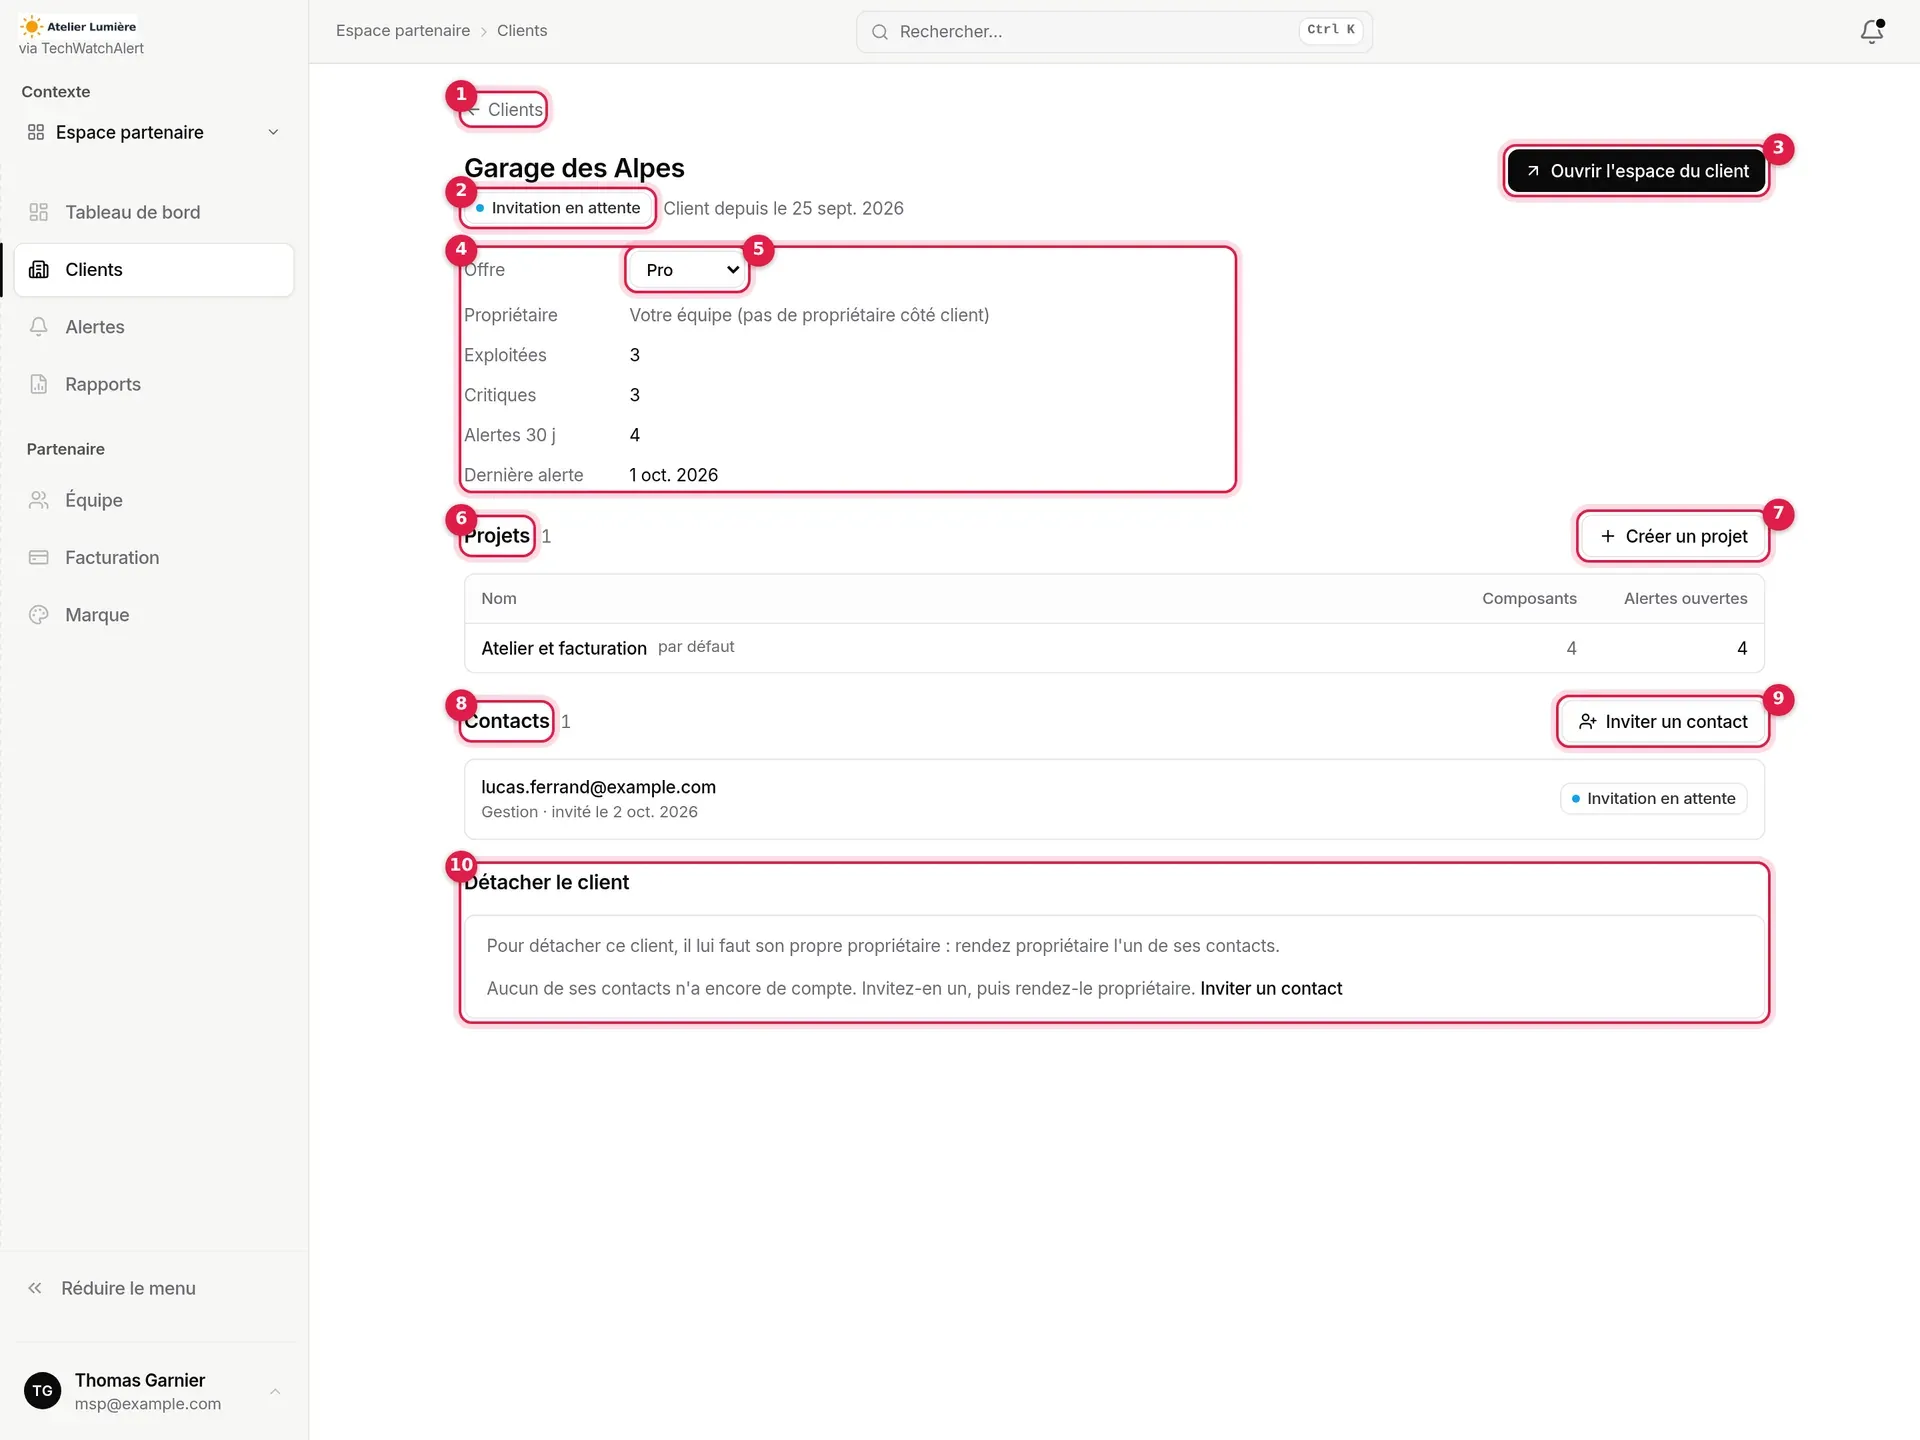Click the Rechercher search field
This screenshot has width=1920, height=1440.
click(1114, 31)
